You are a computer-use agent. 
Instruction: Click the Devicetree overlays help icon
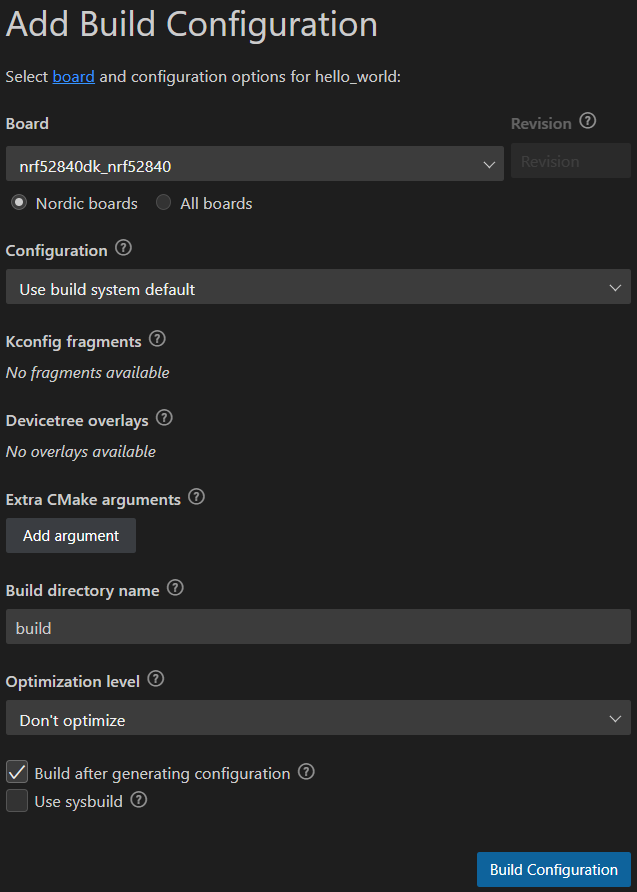point(164,419)
